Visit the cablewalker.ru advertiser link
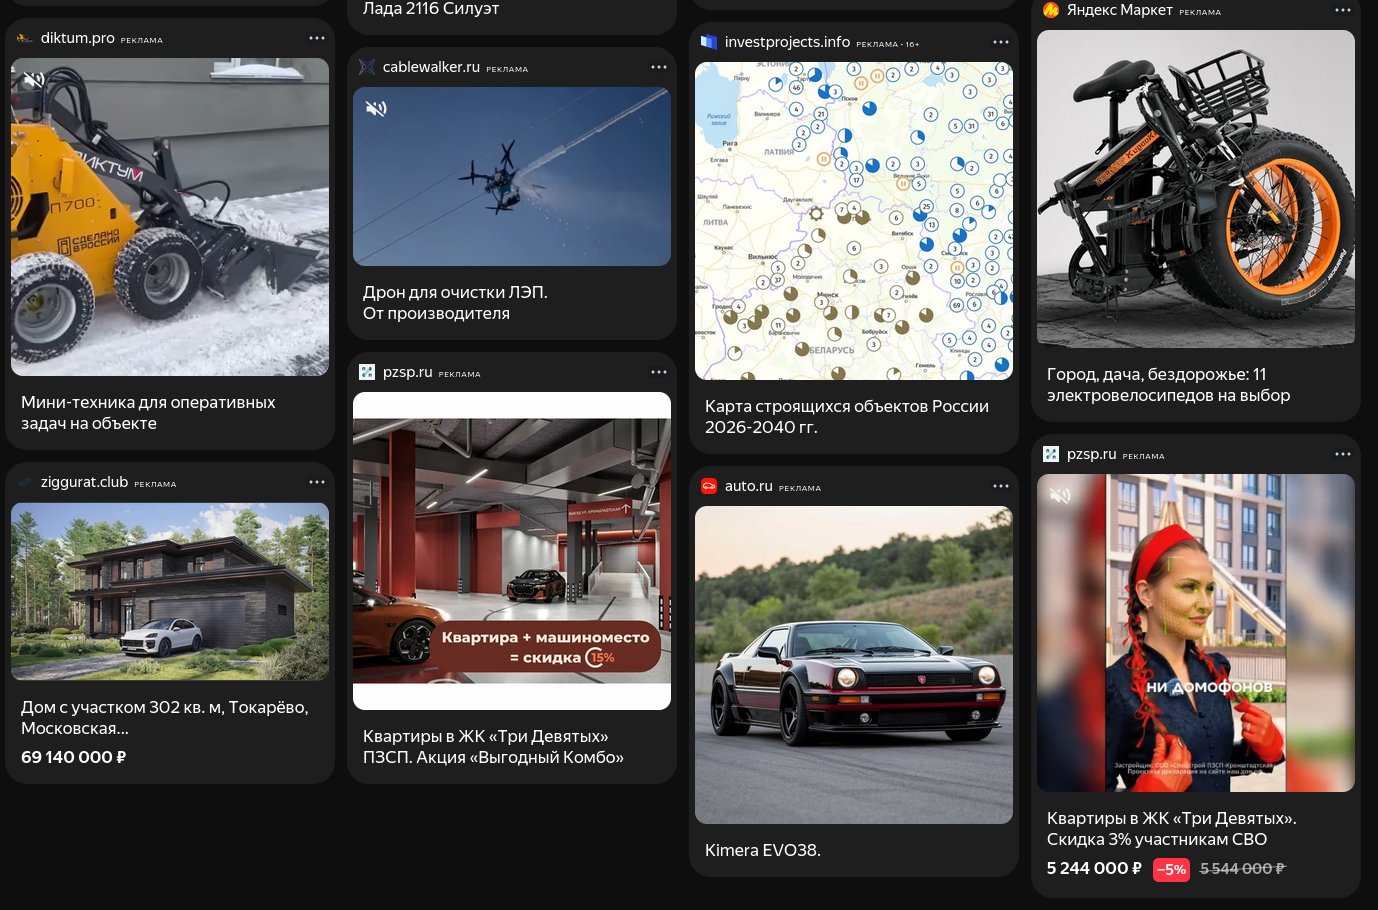 click(431, 67)
